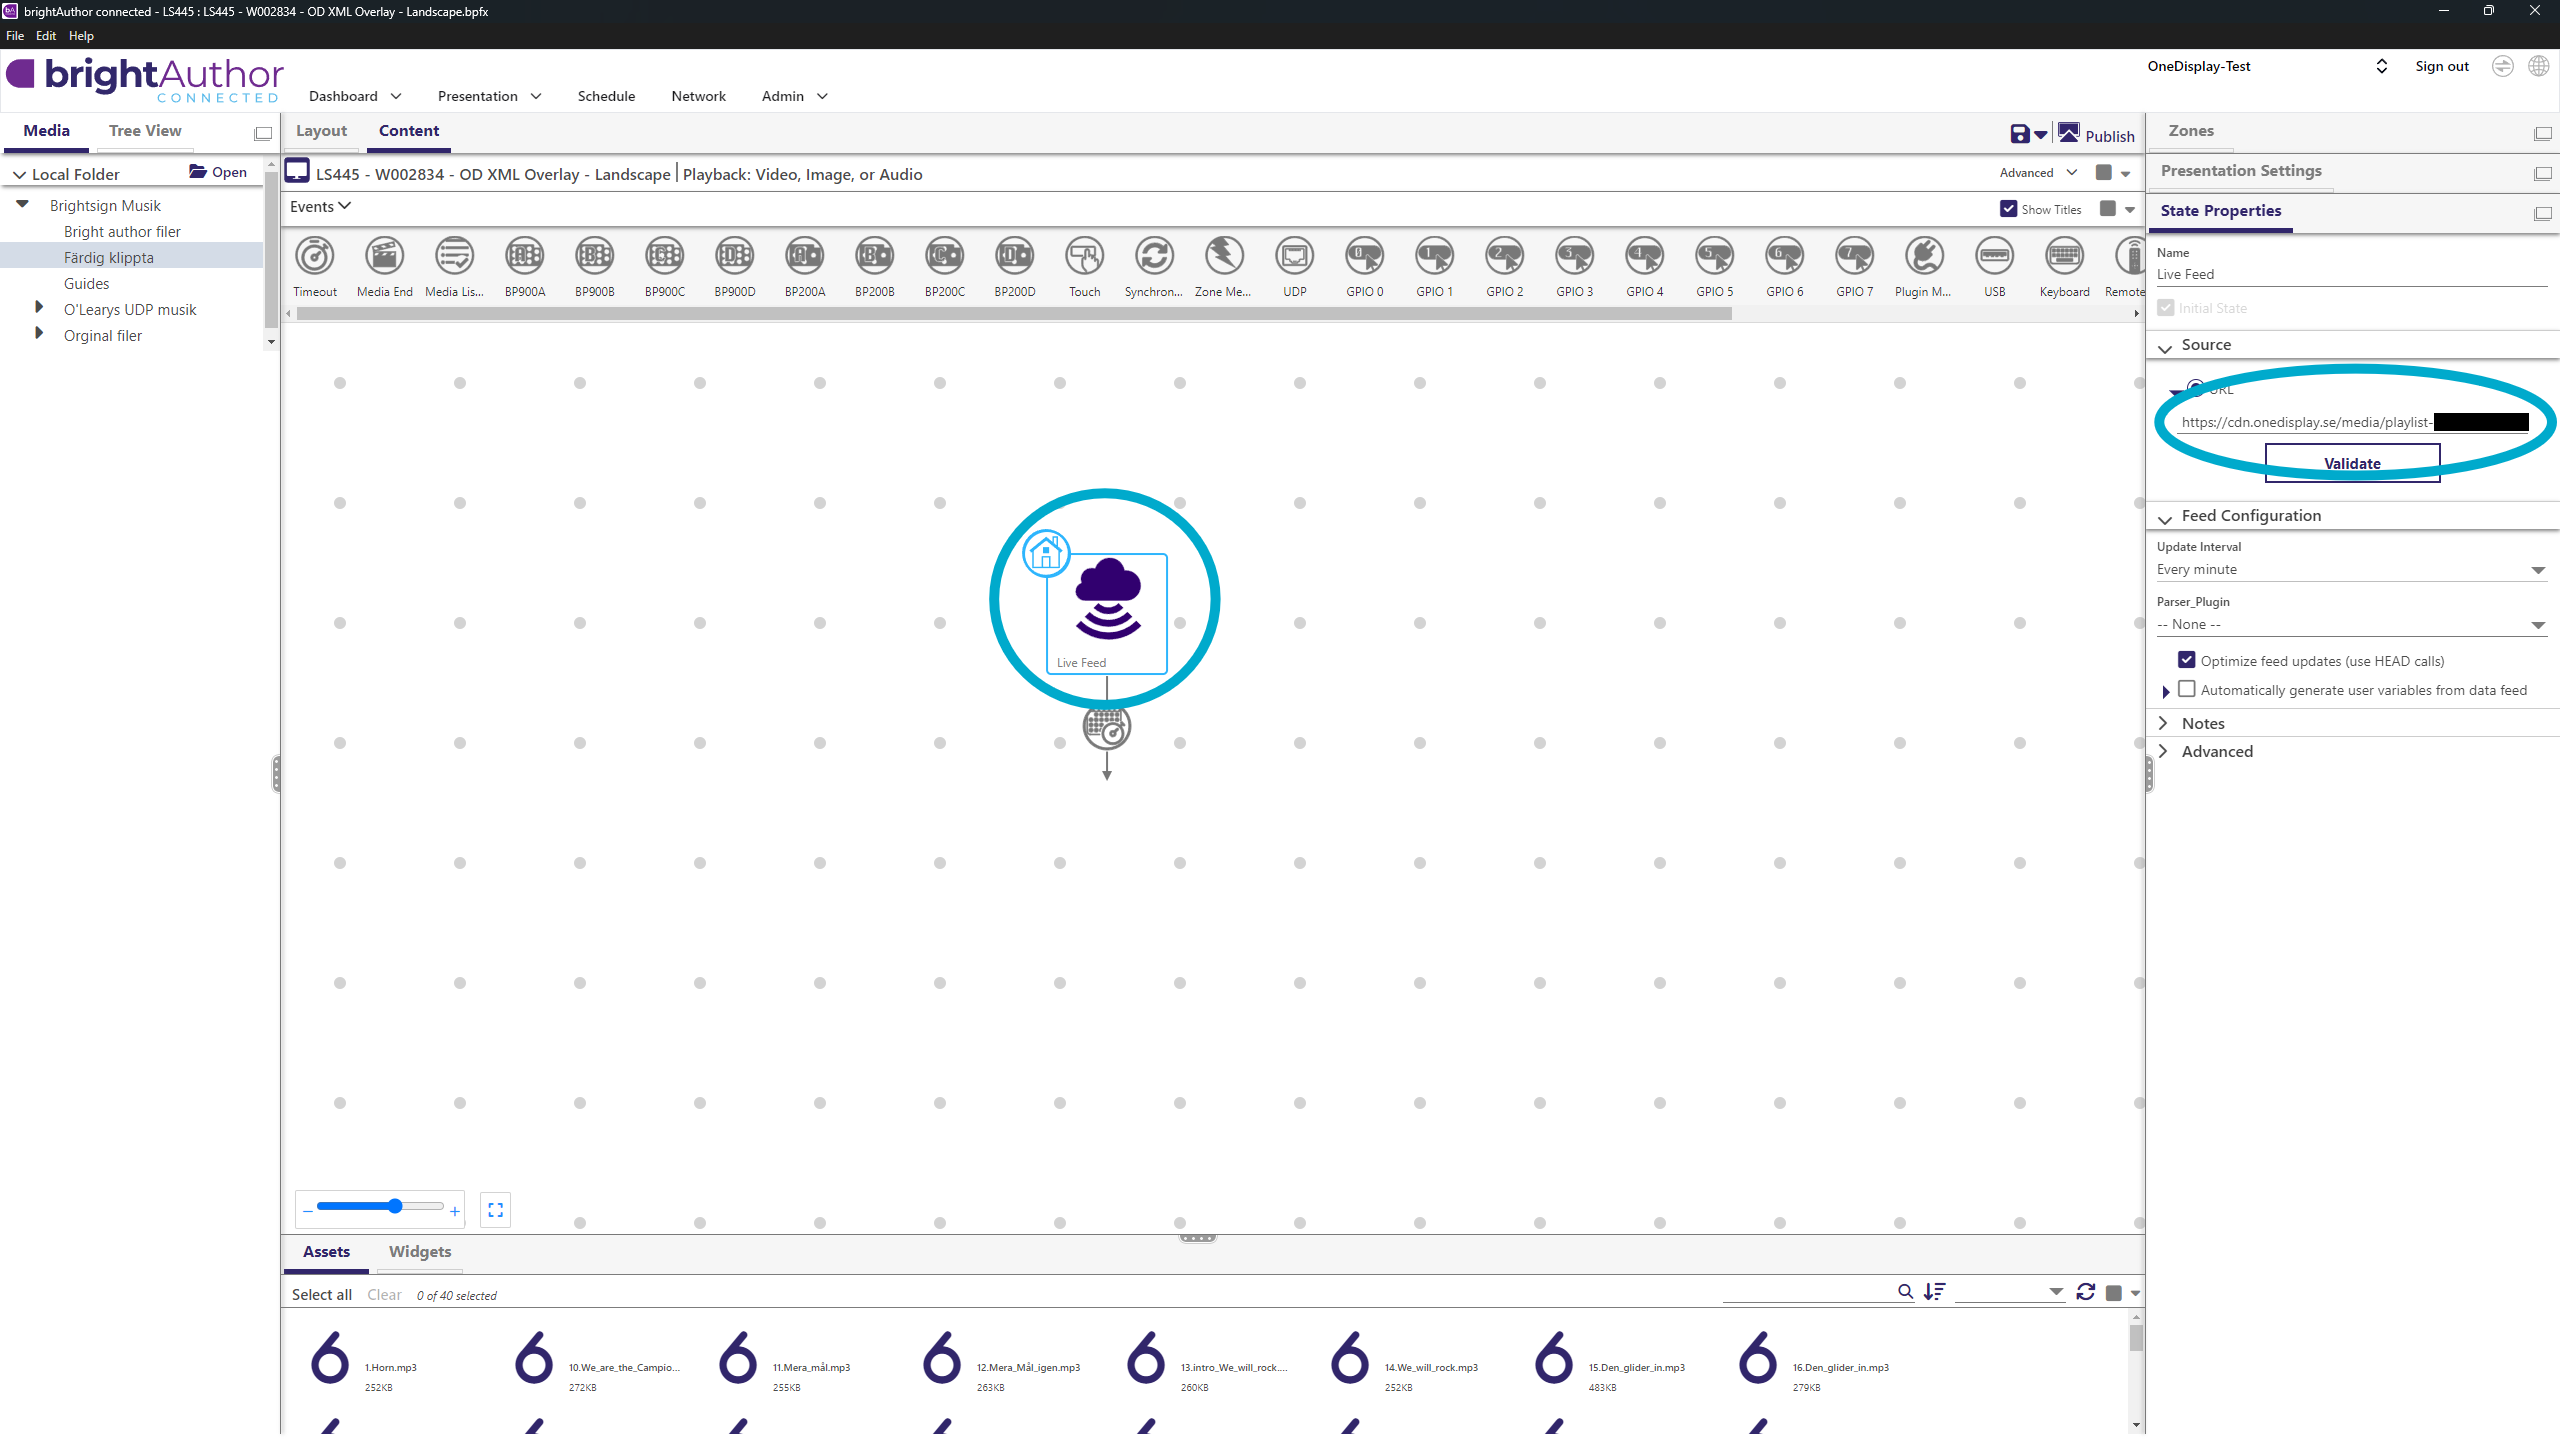Open the Widgets tab
The width and height of the screenshot is (2560, 1440).
[419, 1252]
